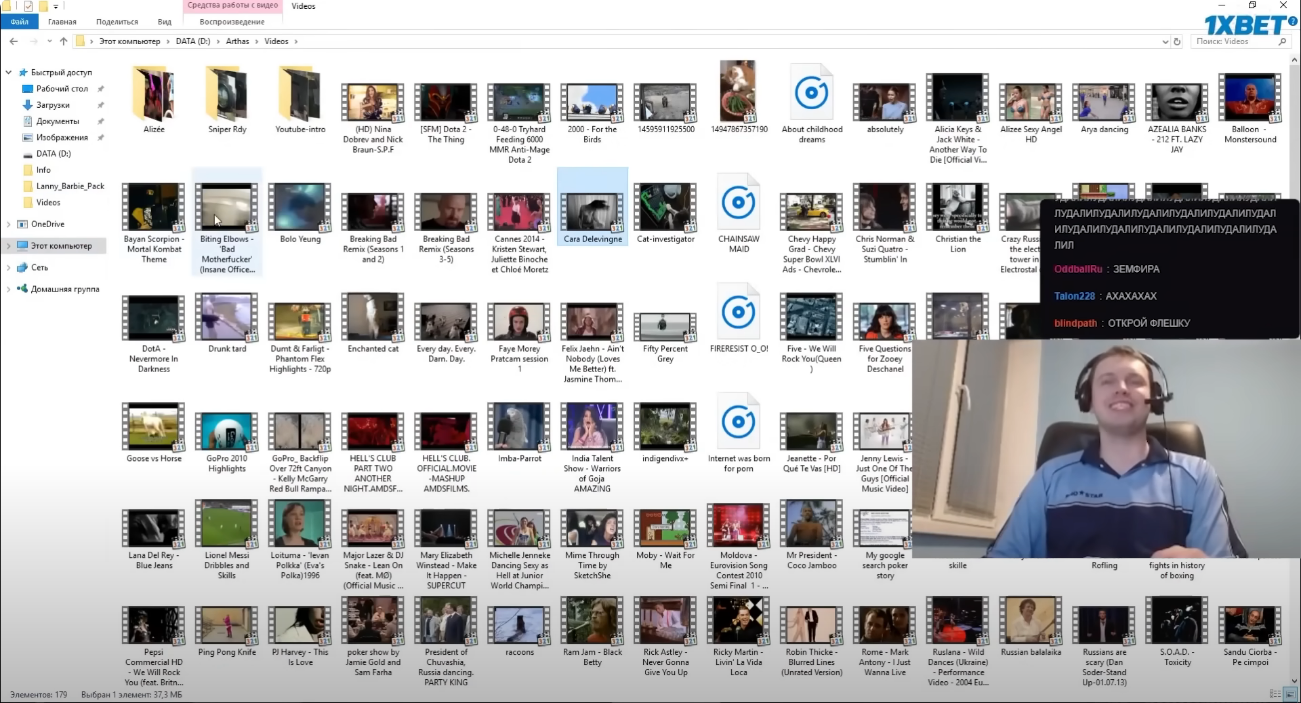This screenshot has height=703, width=1301.
Task: Switch to the Вид ribbon tab
Action: click(x=164, y=21)
